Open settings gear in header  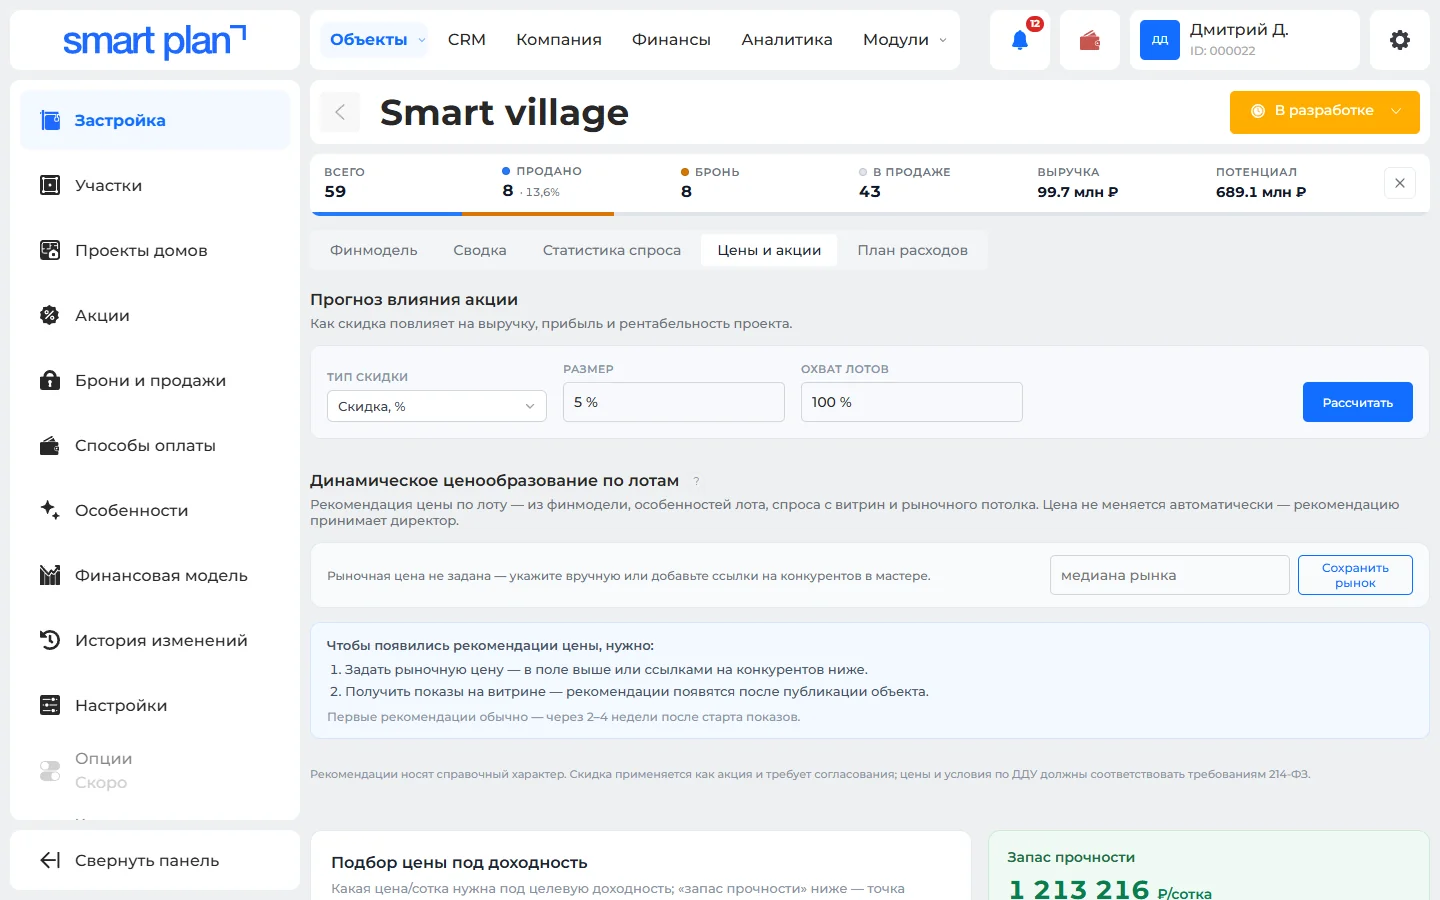click(1400, 40)
